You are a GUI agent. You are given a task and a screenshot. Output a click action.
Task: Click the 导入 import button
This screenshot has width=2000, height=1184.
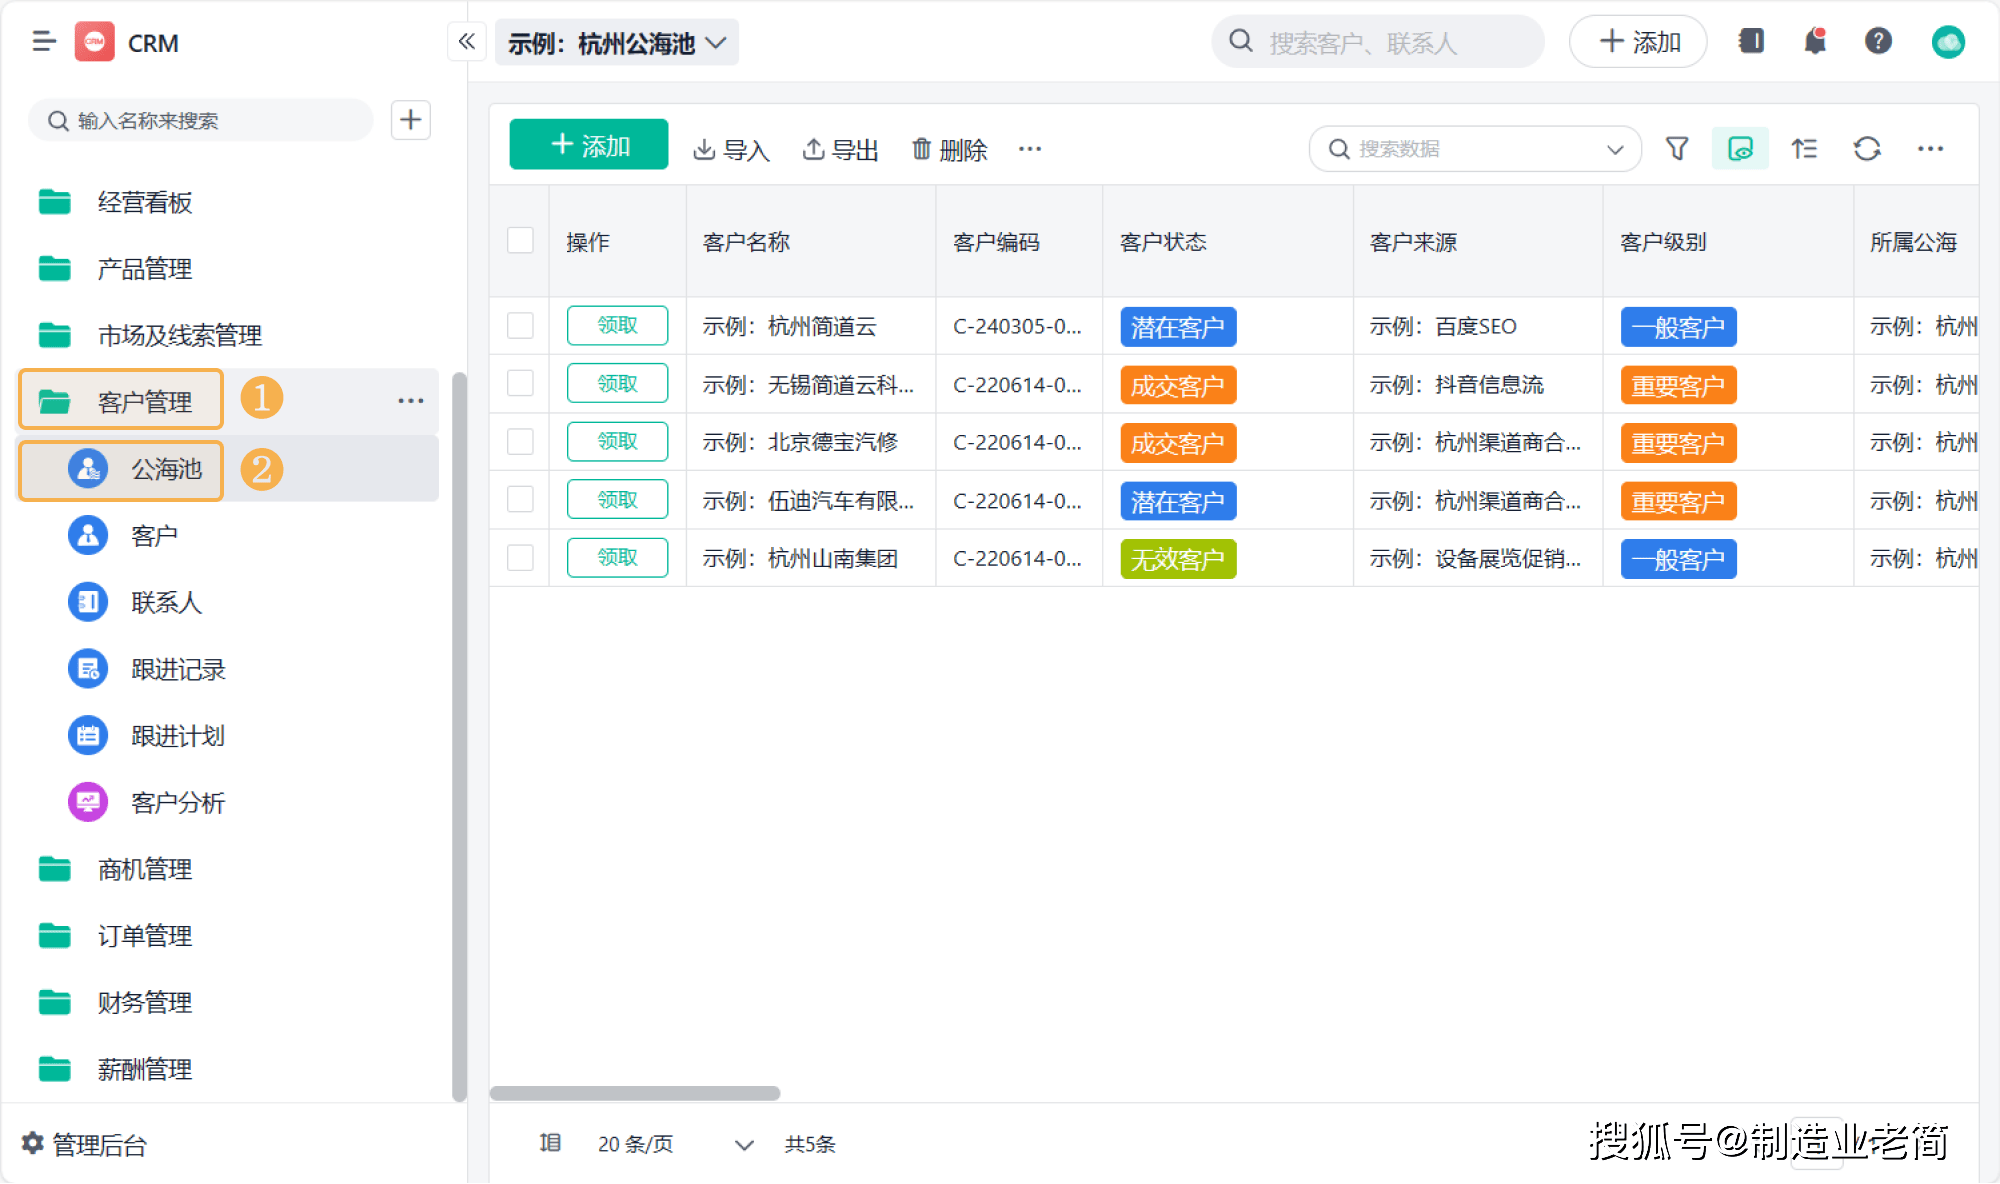click(731, 150)
